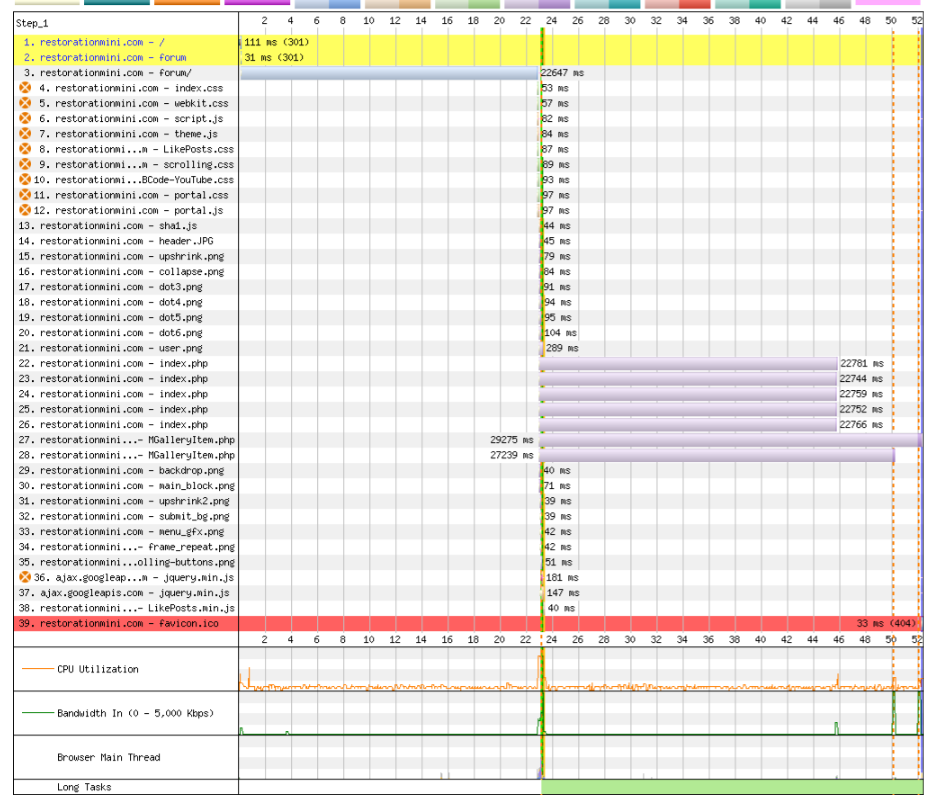This screenshot has height=798, width=944.
Task: Click the orange icon next to script.js
Action: click(25, 118)
